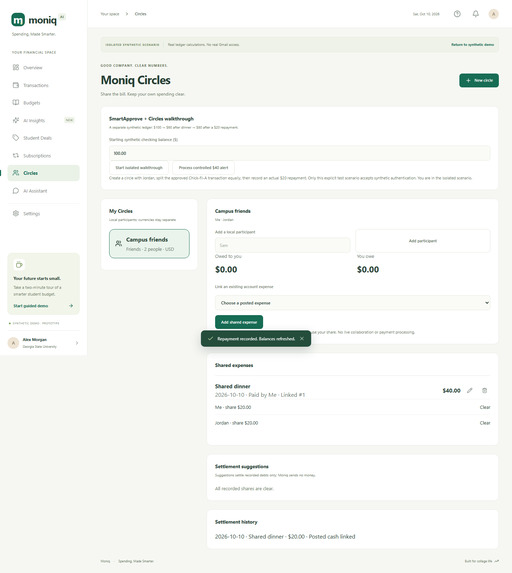Open AI Insights section

tap(44, 120)
